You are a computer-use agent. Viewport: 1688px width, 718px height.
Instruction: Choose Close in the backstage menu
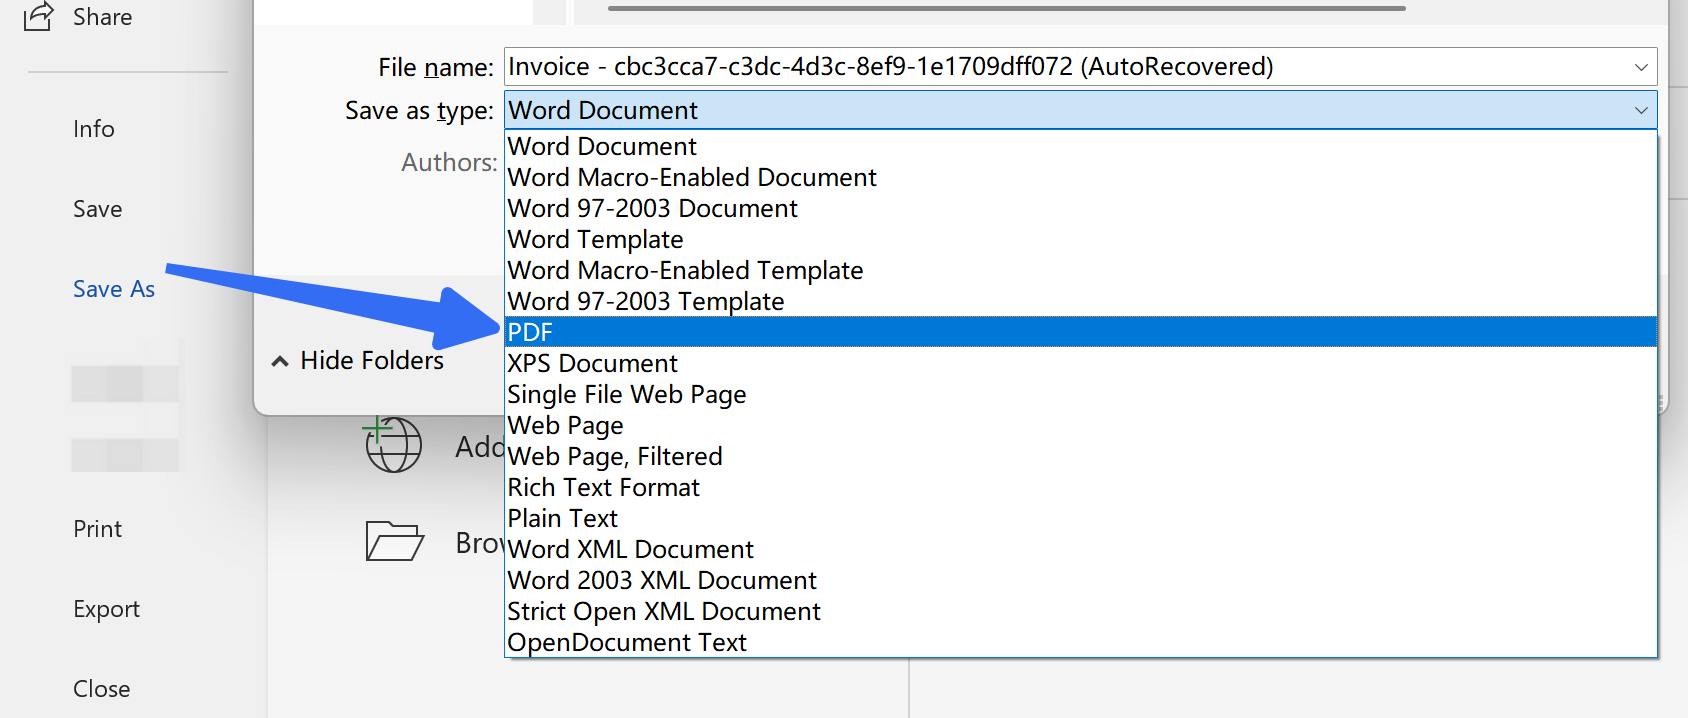coord(102,689)
